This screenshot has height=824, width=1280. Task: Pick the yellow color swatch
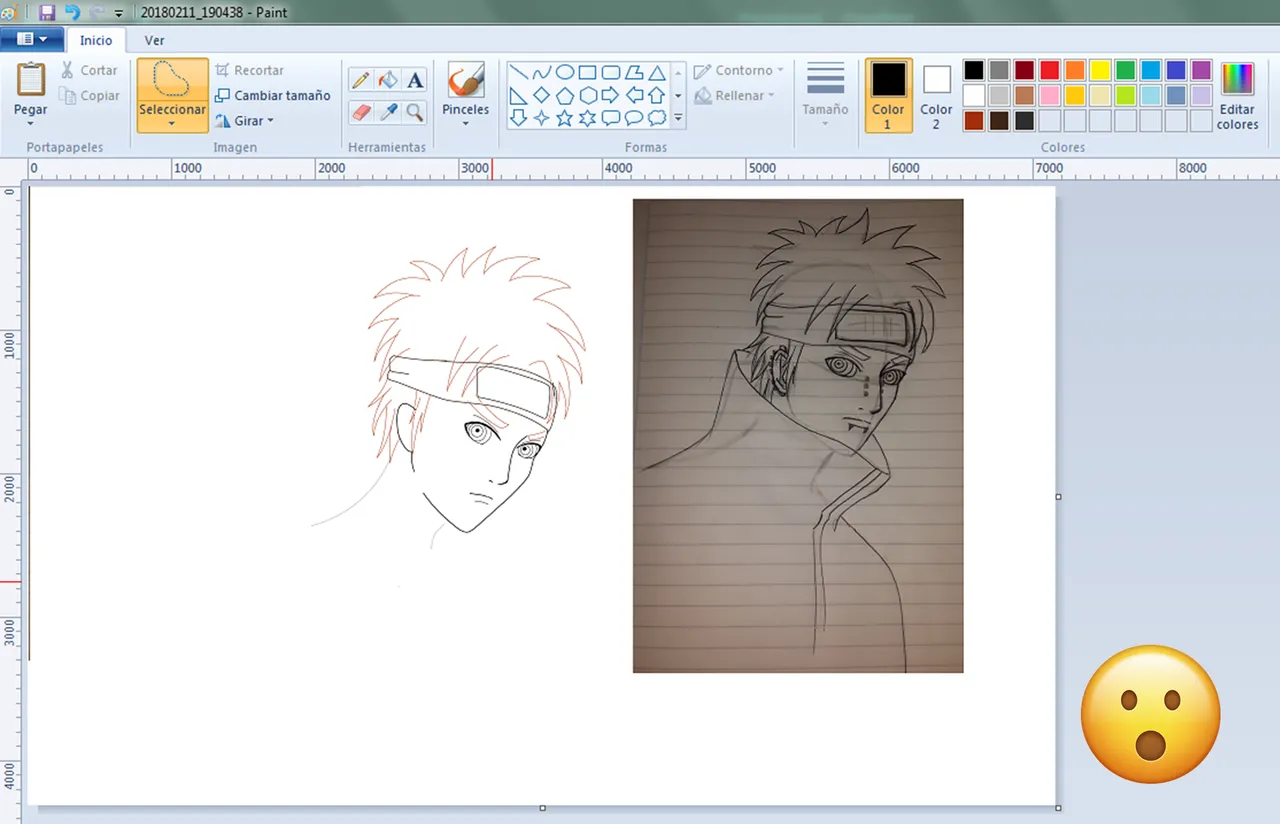tap(1100, 70)
